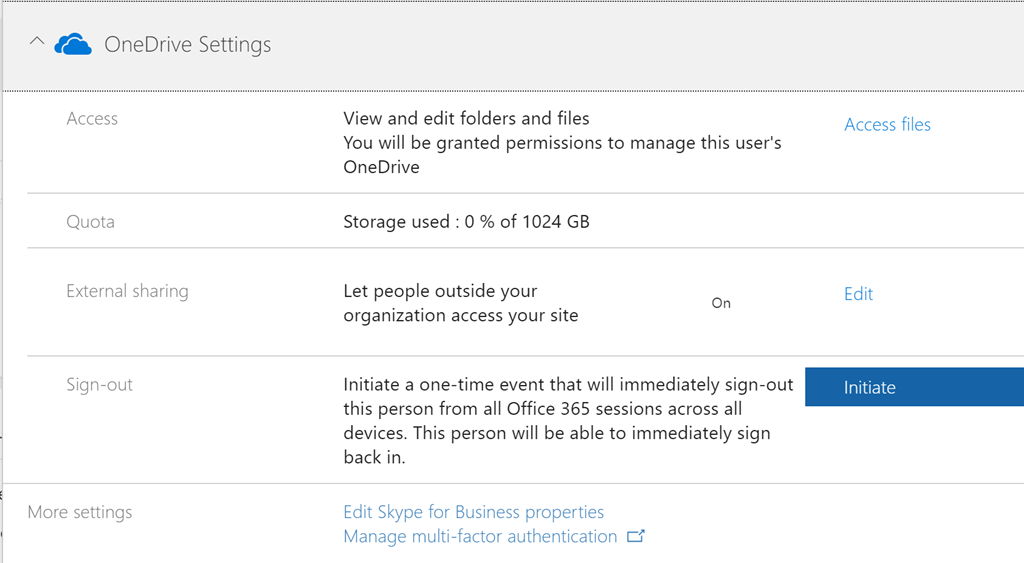This screenshot has width=1024, height=563.
Task: Edit external sharing setting
Action: pyautogui.click(x=858, y=294)
